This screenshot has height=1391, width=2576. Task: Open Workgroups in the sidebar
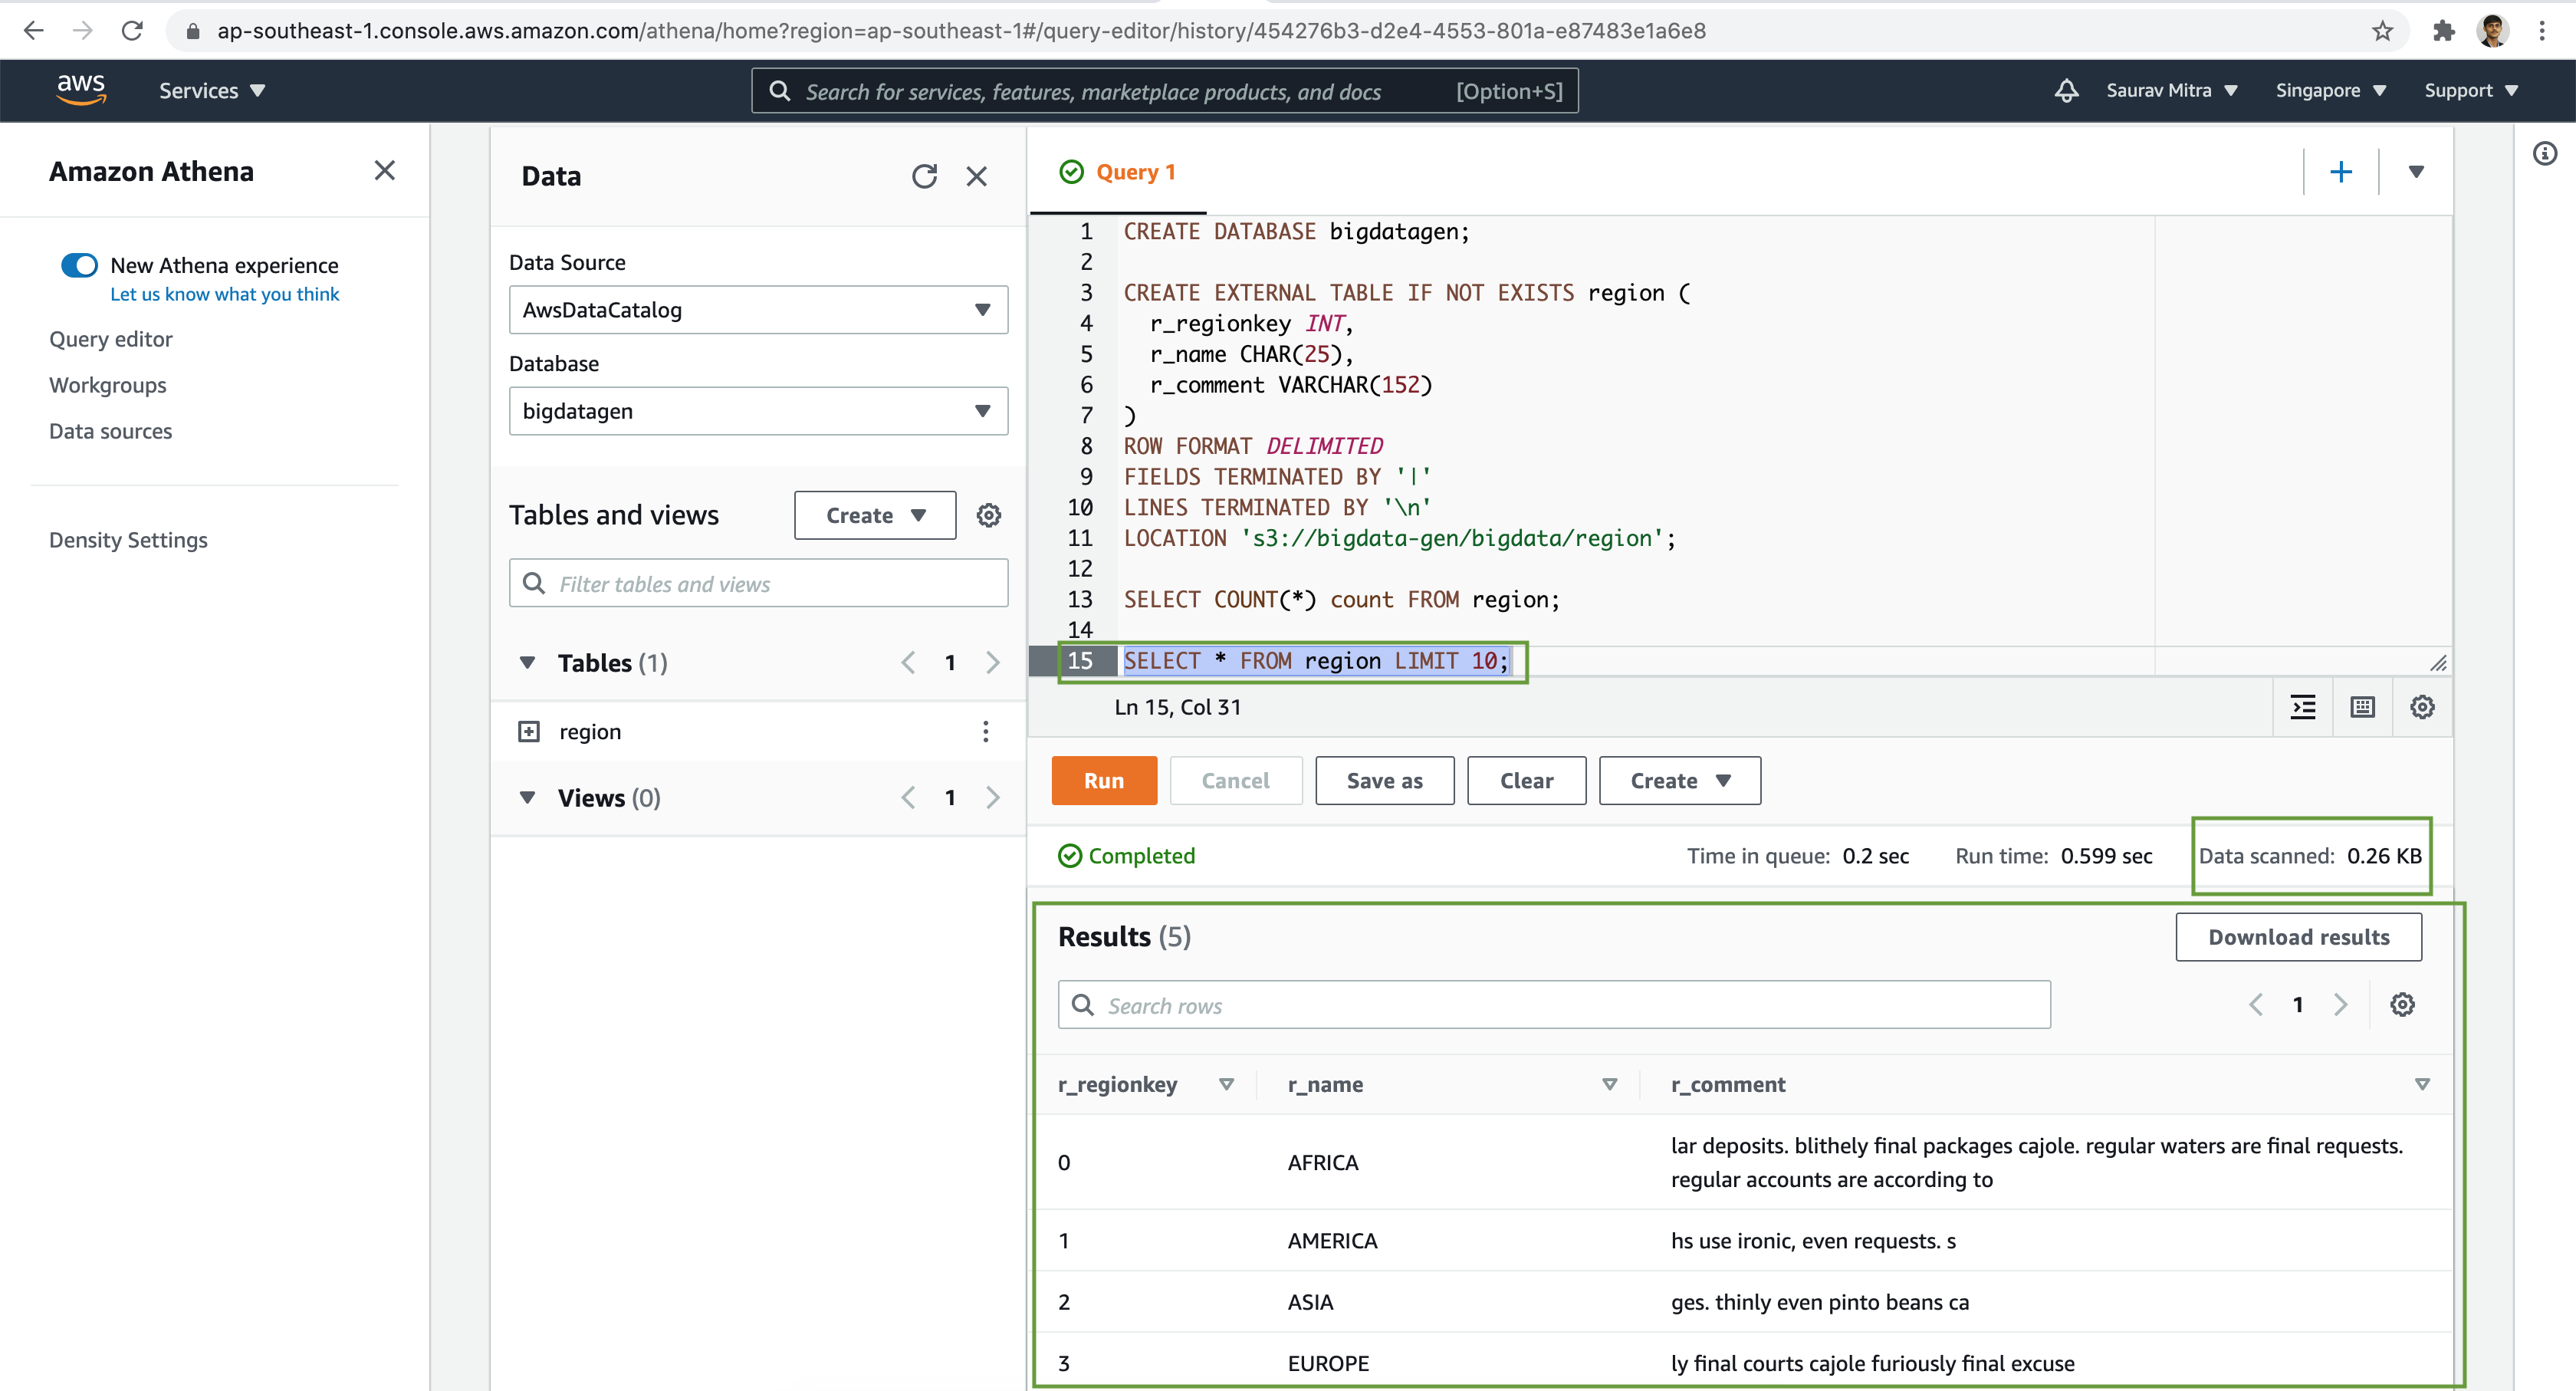coord(108,386)
